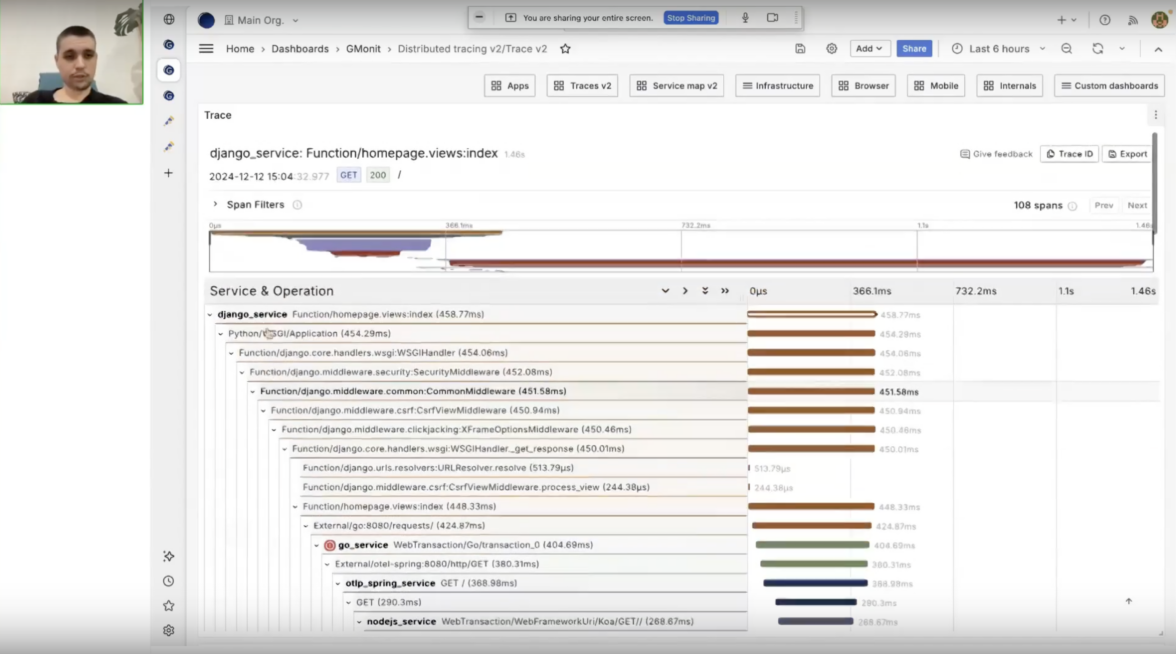Click the Explore history clock in sidebar
Image resolution: width=1176 pixels, height=654 pixels.
[168, 581]
